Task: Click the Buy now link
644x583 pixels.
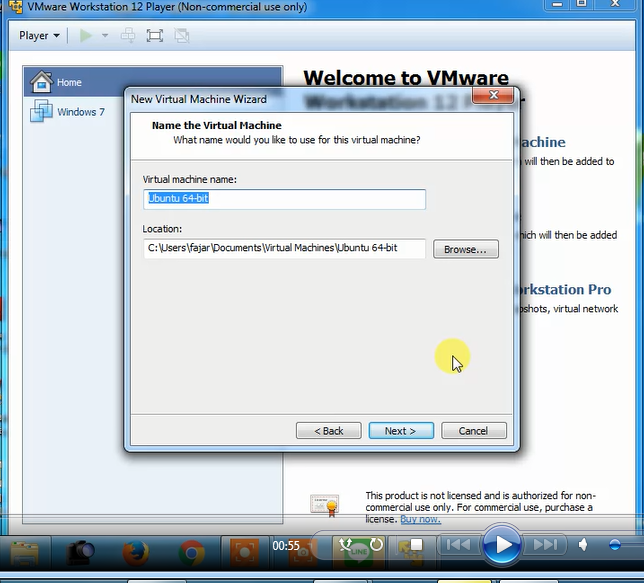Action: pos(421,519)
